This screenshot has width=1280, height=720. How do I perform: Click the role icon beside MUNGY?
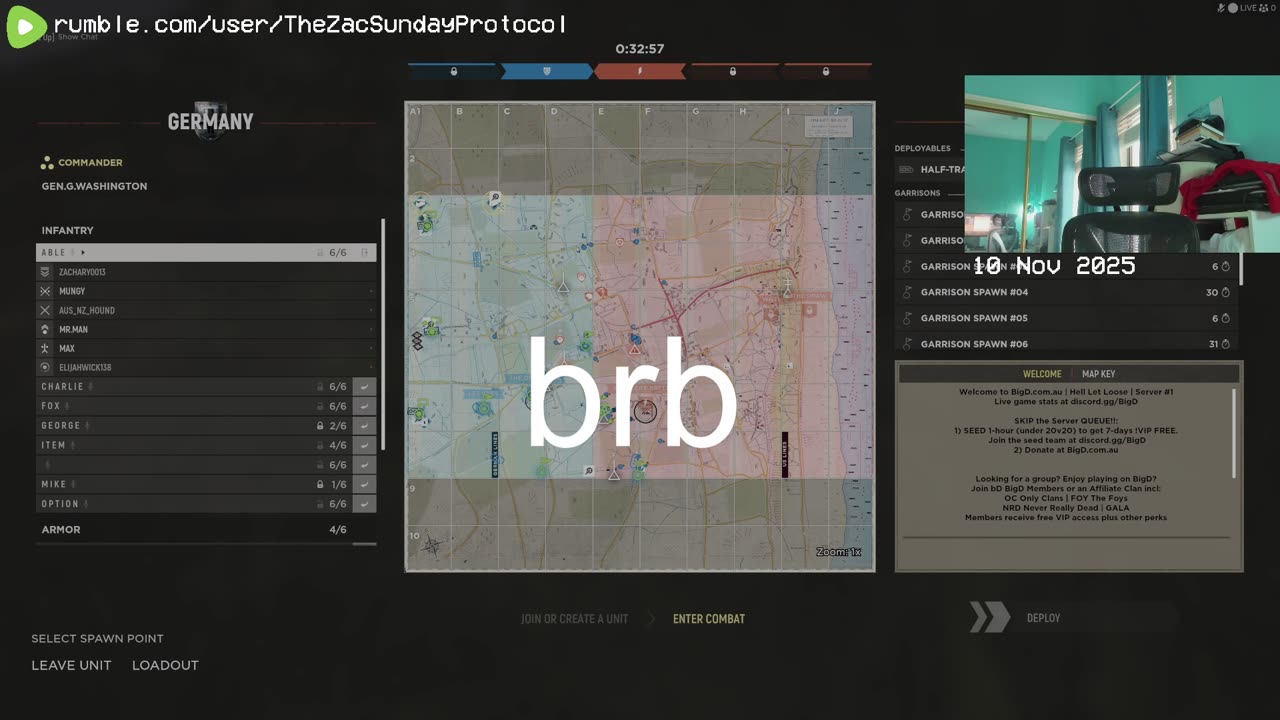[x=45, y=291]
